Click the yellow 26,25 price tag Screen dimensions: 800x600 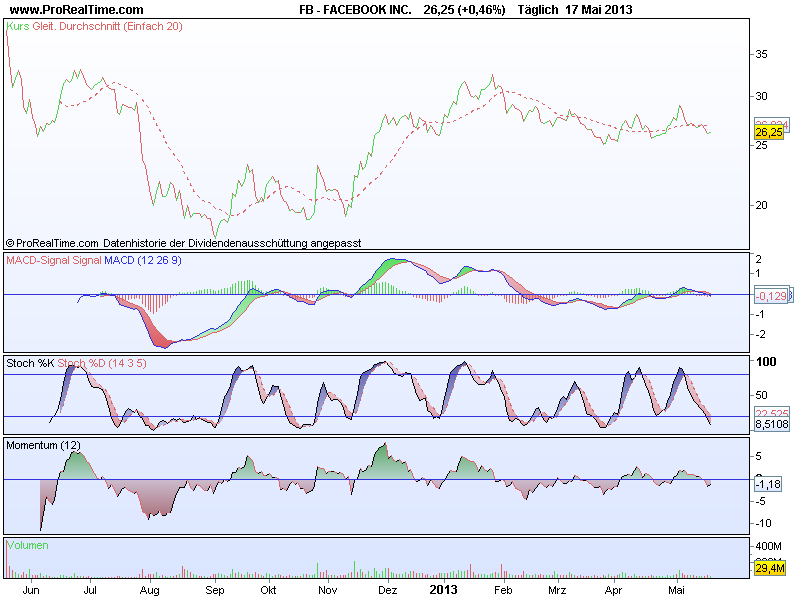pos(768,133)
